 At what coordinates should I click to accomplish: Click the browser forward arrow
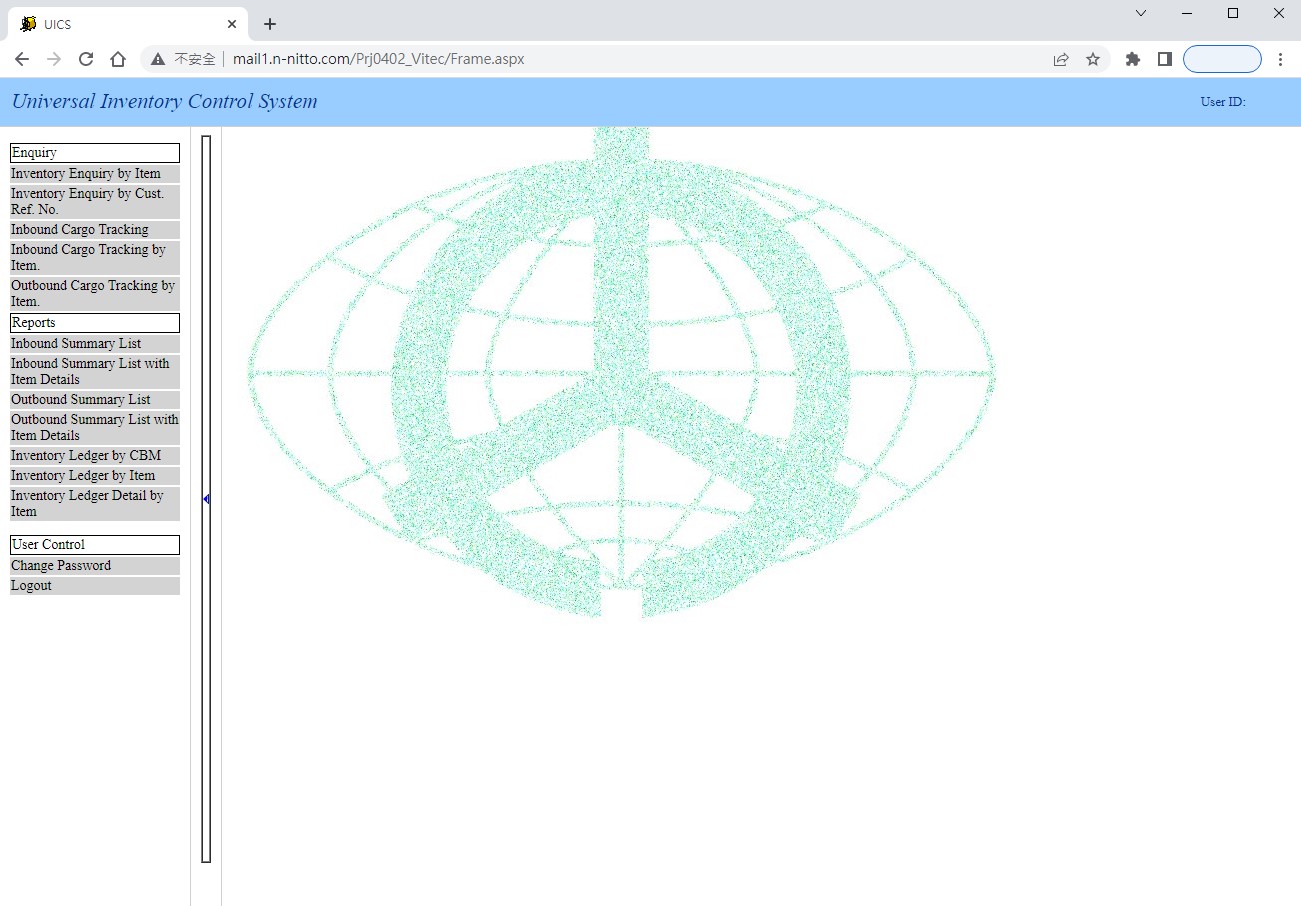pos(54,59)
